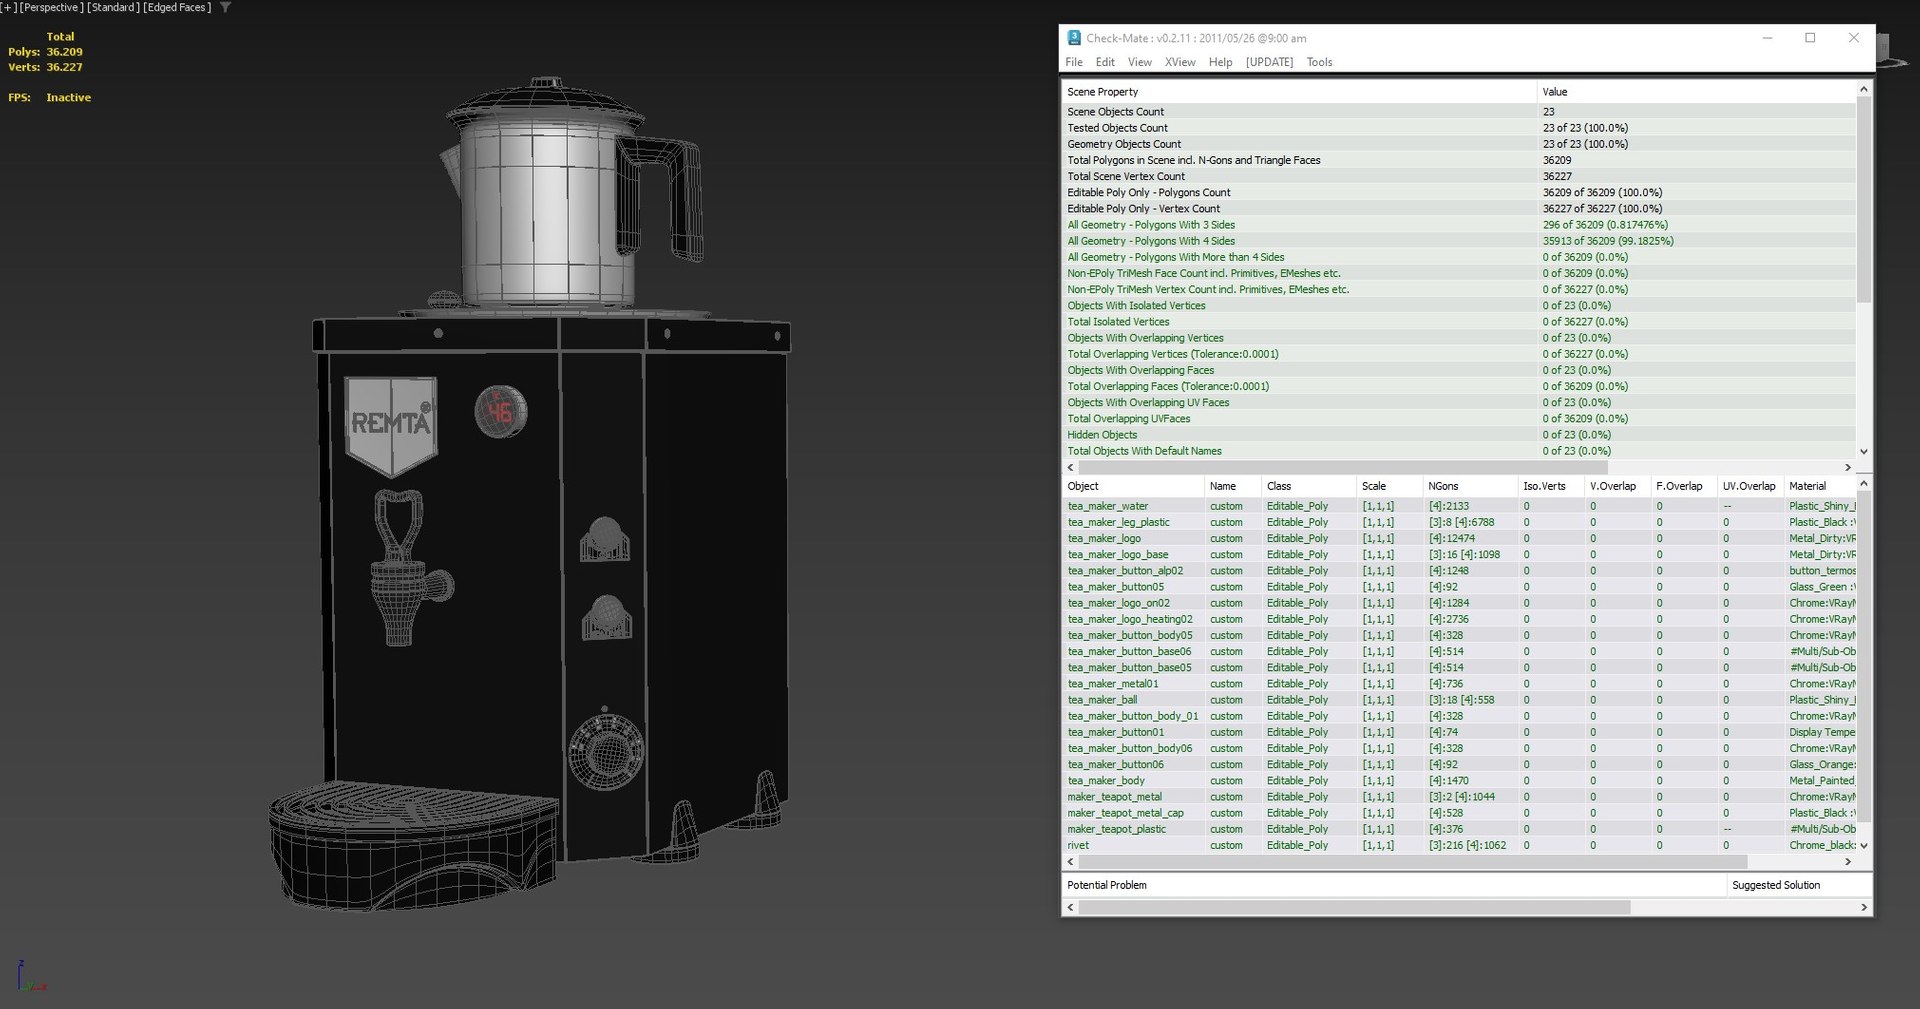Select the maker_teapot_plastic row

tap(1459, 829)
